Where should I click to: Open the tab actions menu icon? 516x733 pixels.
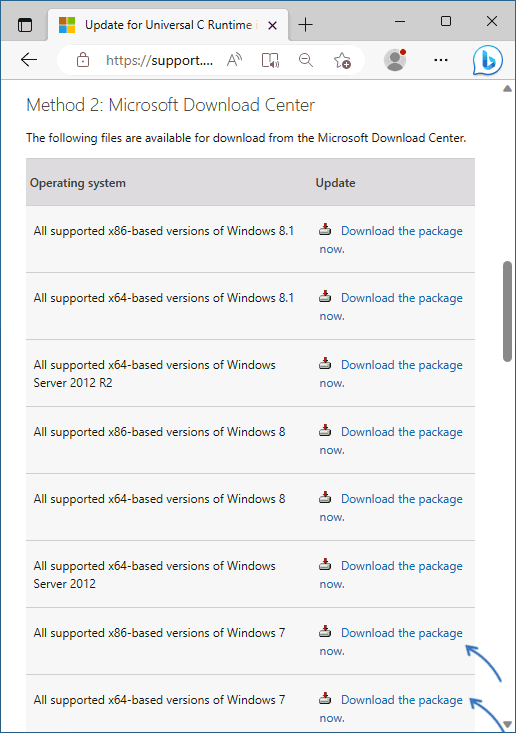[x=25, y=24]
